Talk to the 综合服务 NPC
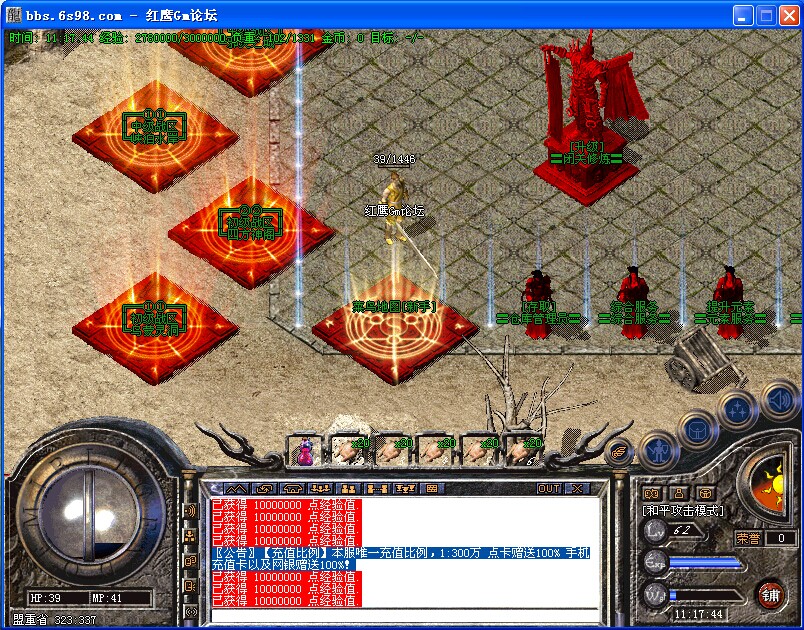Screen dimensions: 804x630 634,303
